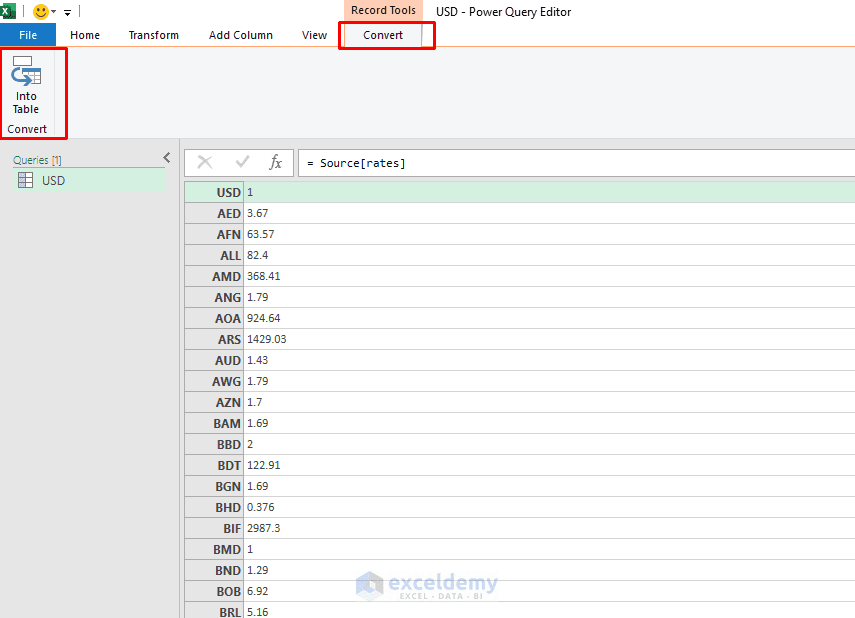Click the BRL value 5.16
855x618 pixels.
pos(257,612)
